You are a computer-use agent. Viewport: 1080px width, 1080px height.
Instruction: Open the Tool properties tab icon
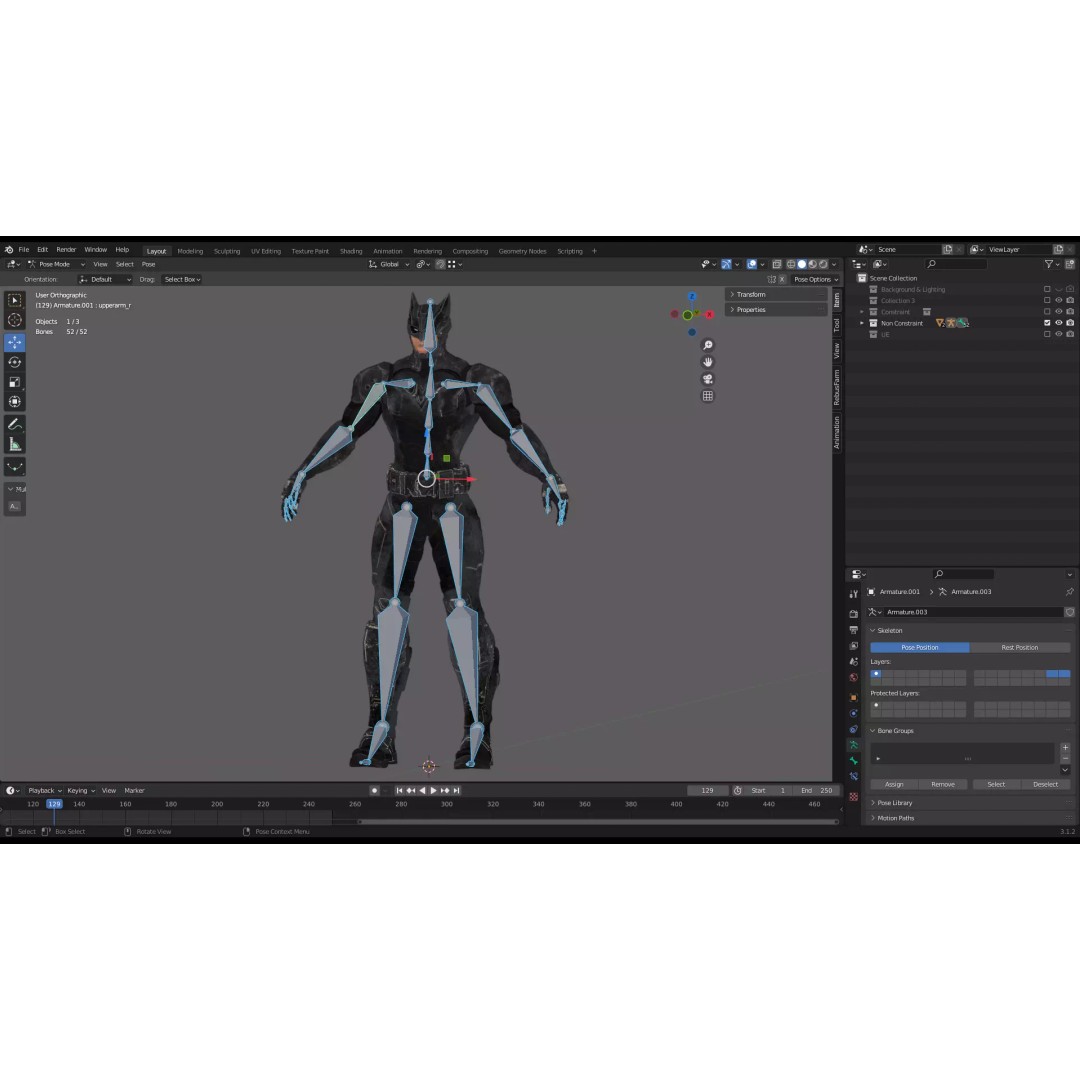click(853, 594)
